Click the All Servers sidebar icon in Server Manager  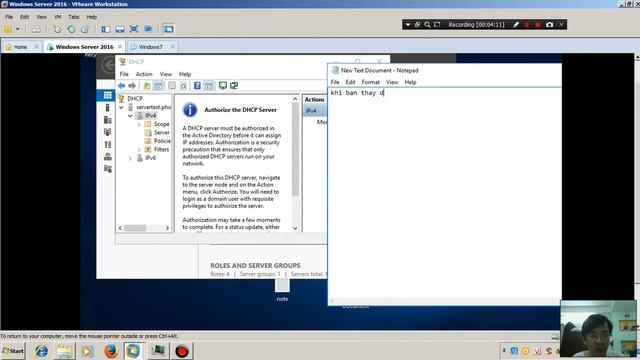click(x=107, y=120)
